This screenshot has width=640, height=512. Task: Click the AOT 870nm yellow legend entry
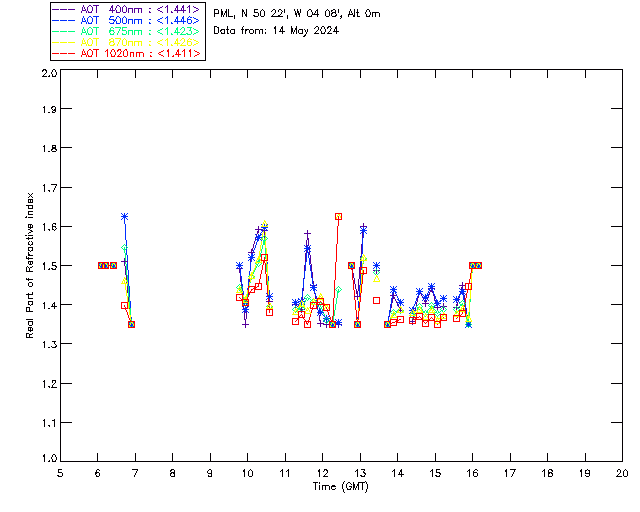point(127,42)
